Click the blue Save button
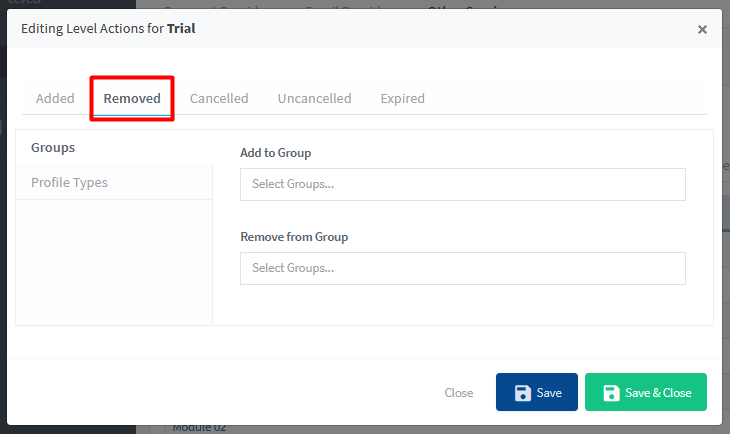The height and width of the screenshot is (434, 730). [x=537, y=392]
